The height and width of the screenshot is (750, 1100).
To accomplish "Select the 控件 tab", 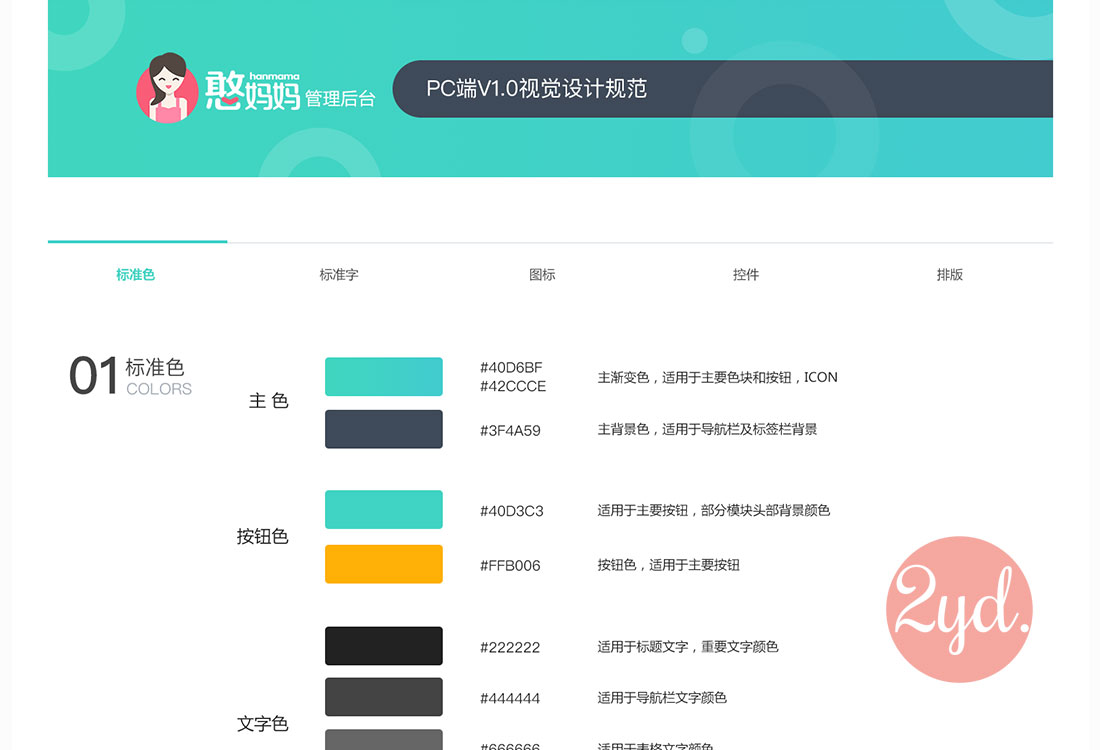I will (x=746, y=275).
